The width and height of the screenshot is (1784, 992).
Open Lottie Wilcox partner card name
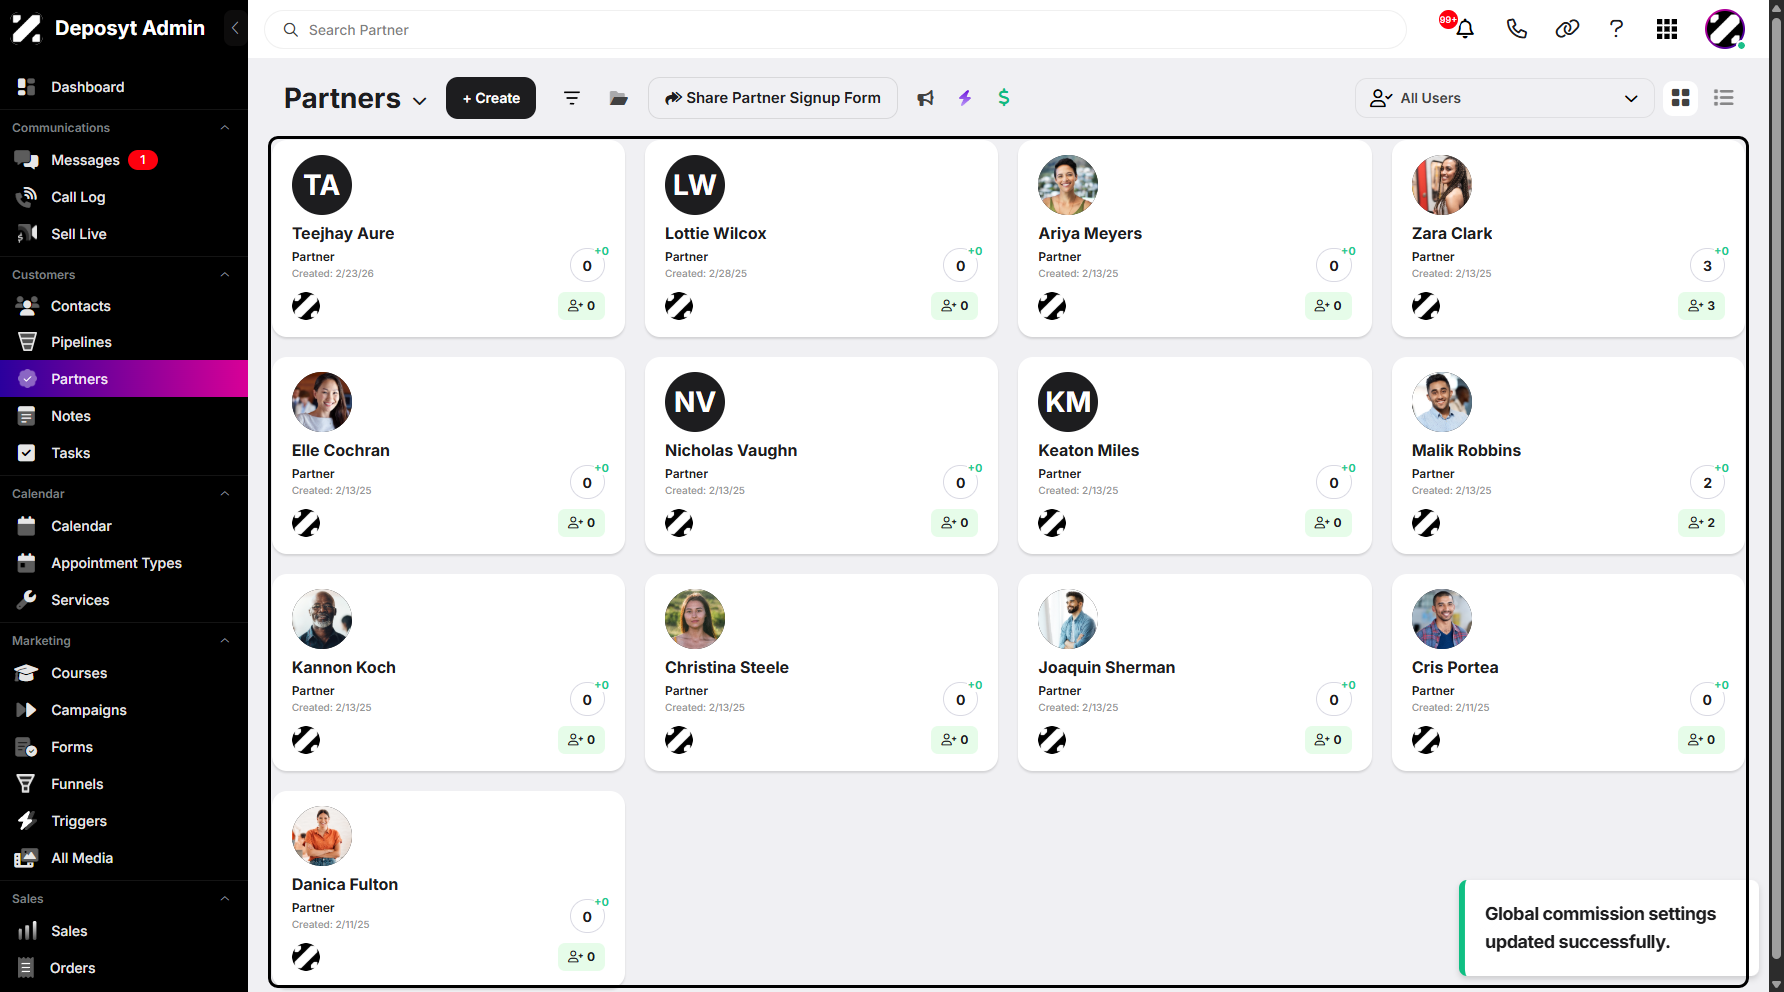[715, 233]
